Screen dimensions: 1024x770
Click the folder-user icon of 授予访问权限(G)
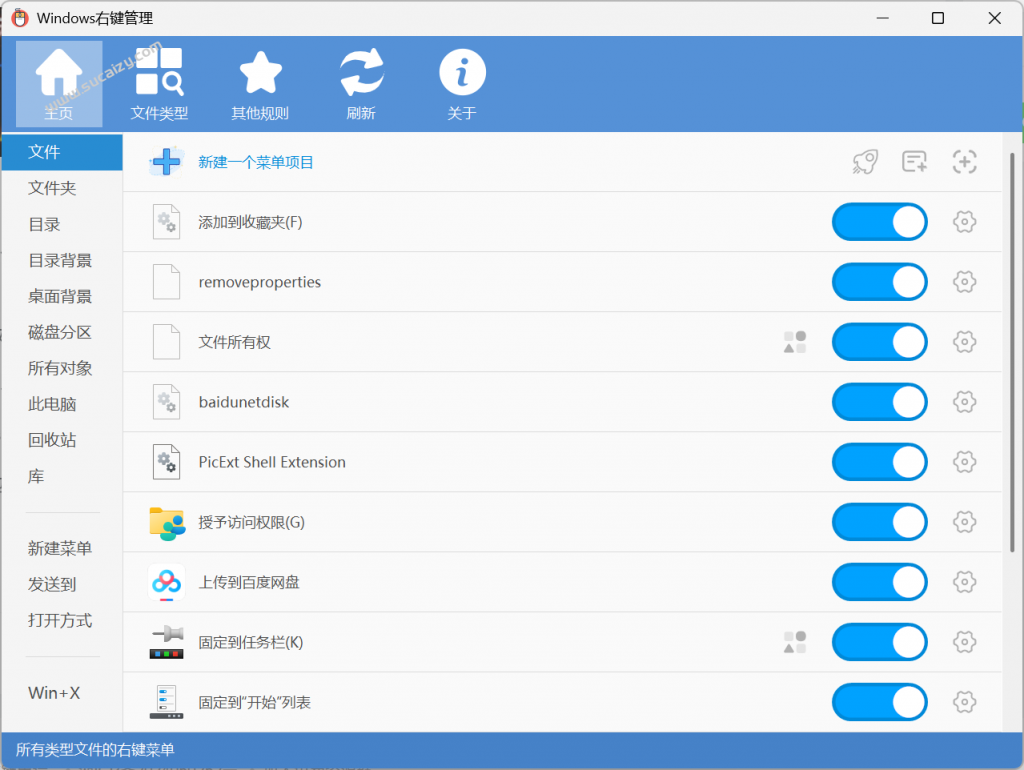pyautogui.click(x=167, y=522)
